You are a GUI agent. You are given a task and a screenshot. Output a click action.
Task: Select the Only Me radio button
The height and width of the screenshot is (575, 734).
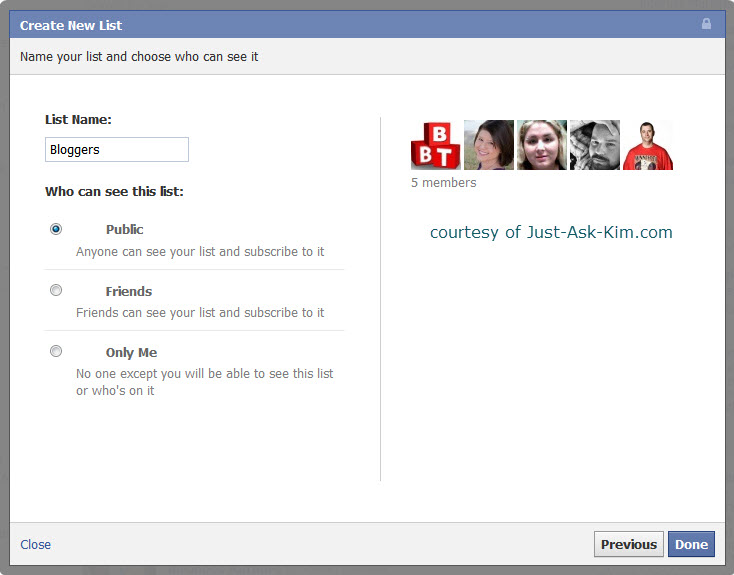56,351
